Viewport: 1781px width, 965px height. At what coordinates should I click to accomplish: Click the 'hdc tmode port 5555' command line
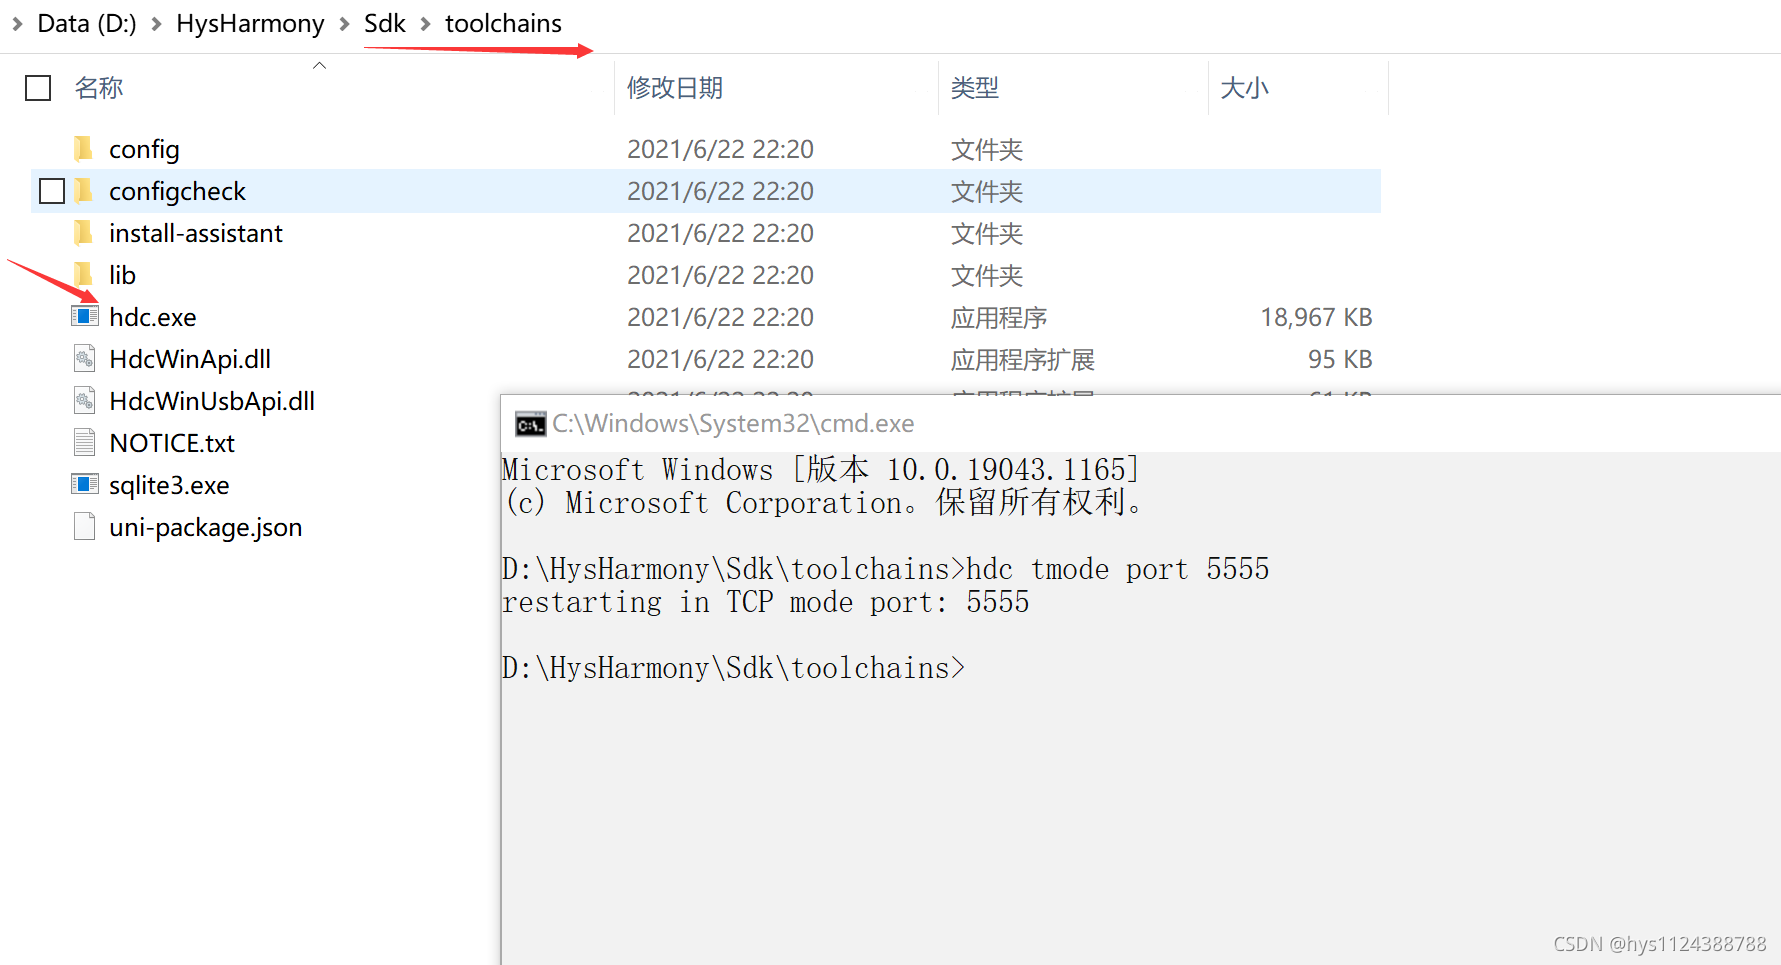tap(885, 569)
